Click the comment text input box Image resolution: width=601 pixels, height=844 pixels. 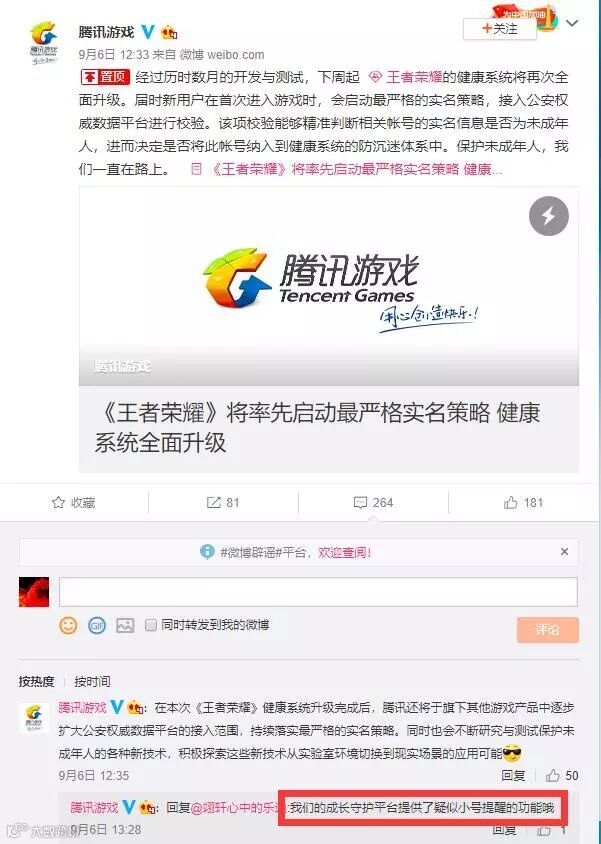318,592
